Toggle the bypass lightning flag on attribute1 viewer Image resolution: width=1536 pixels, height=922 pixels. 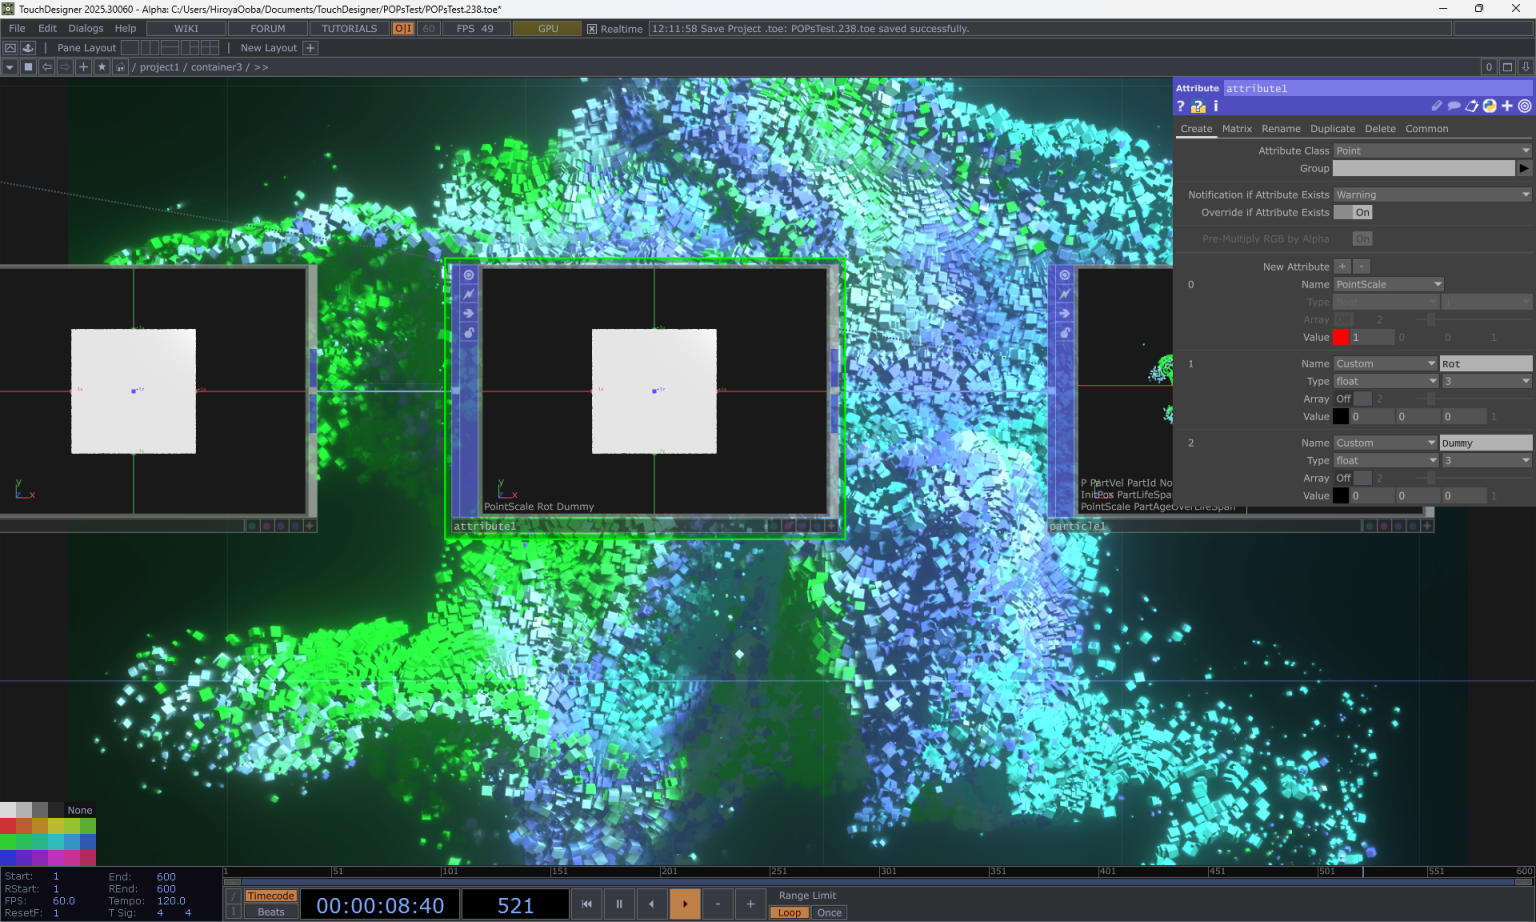(469, 293)
